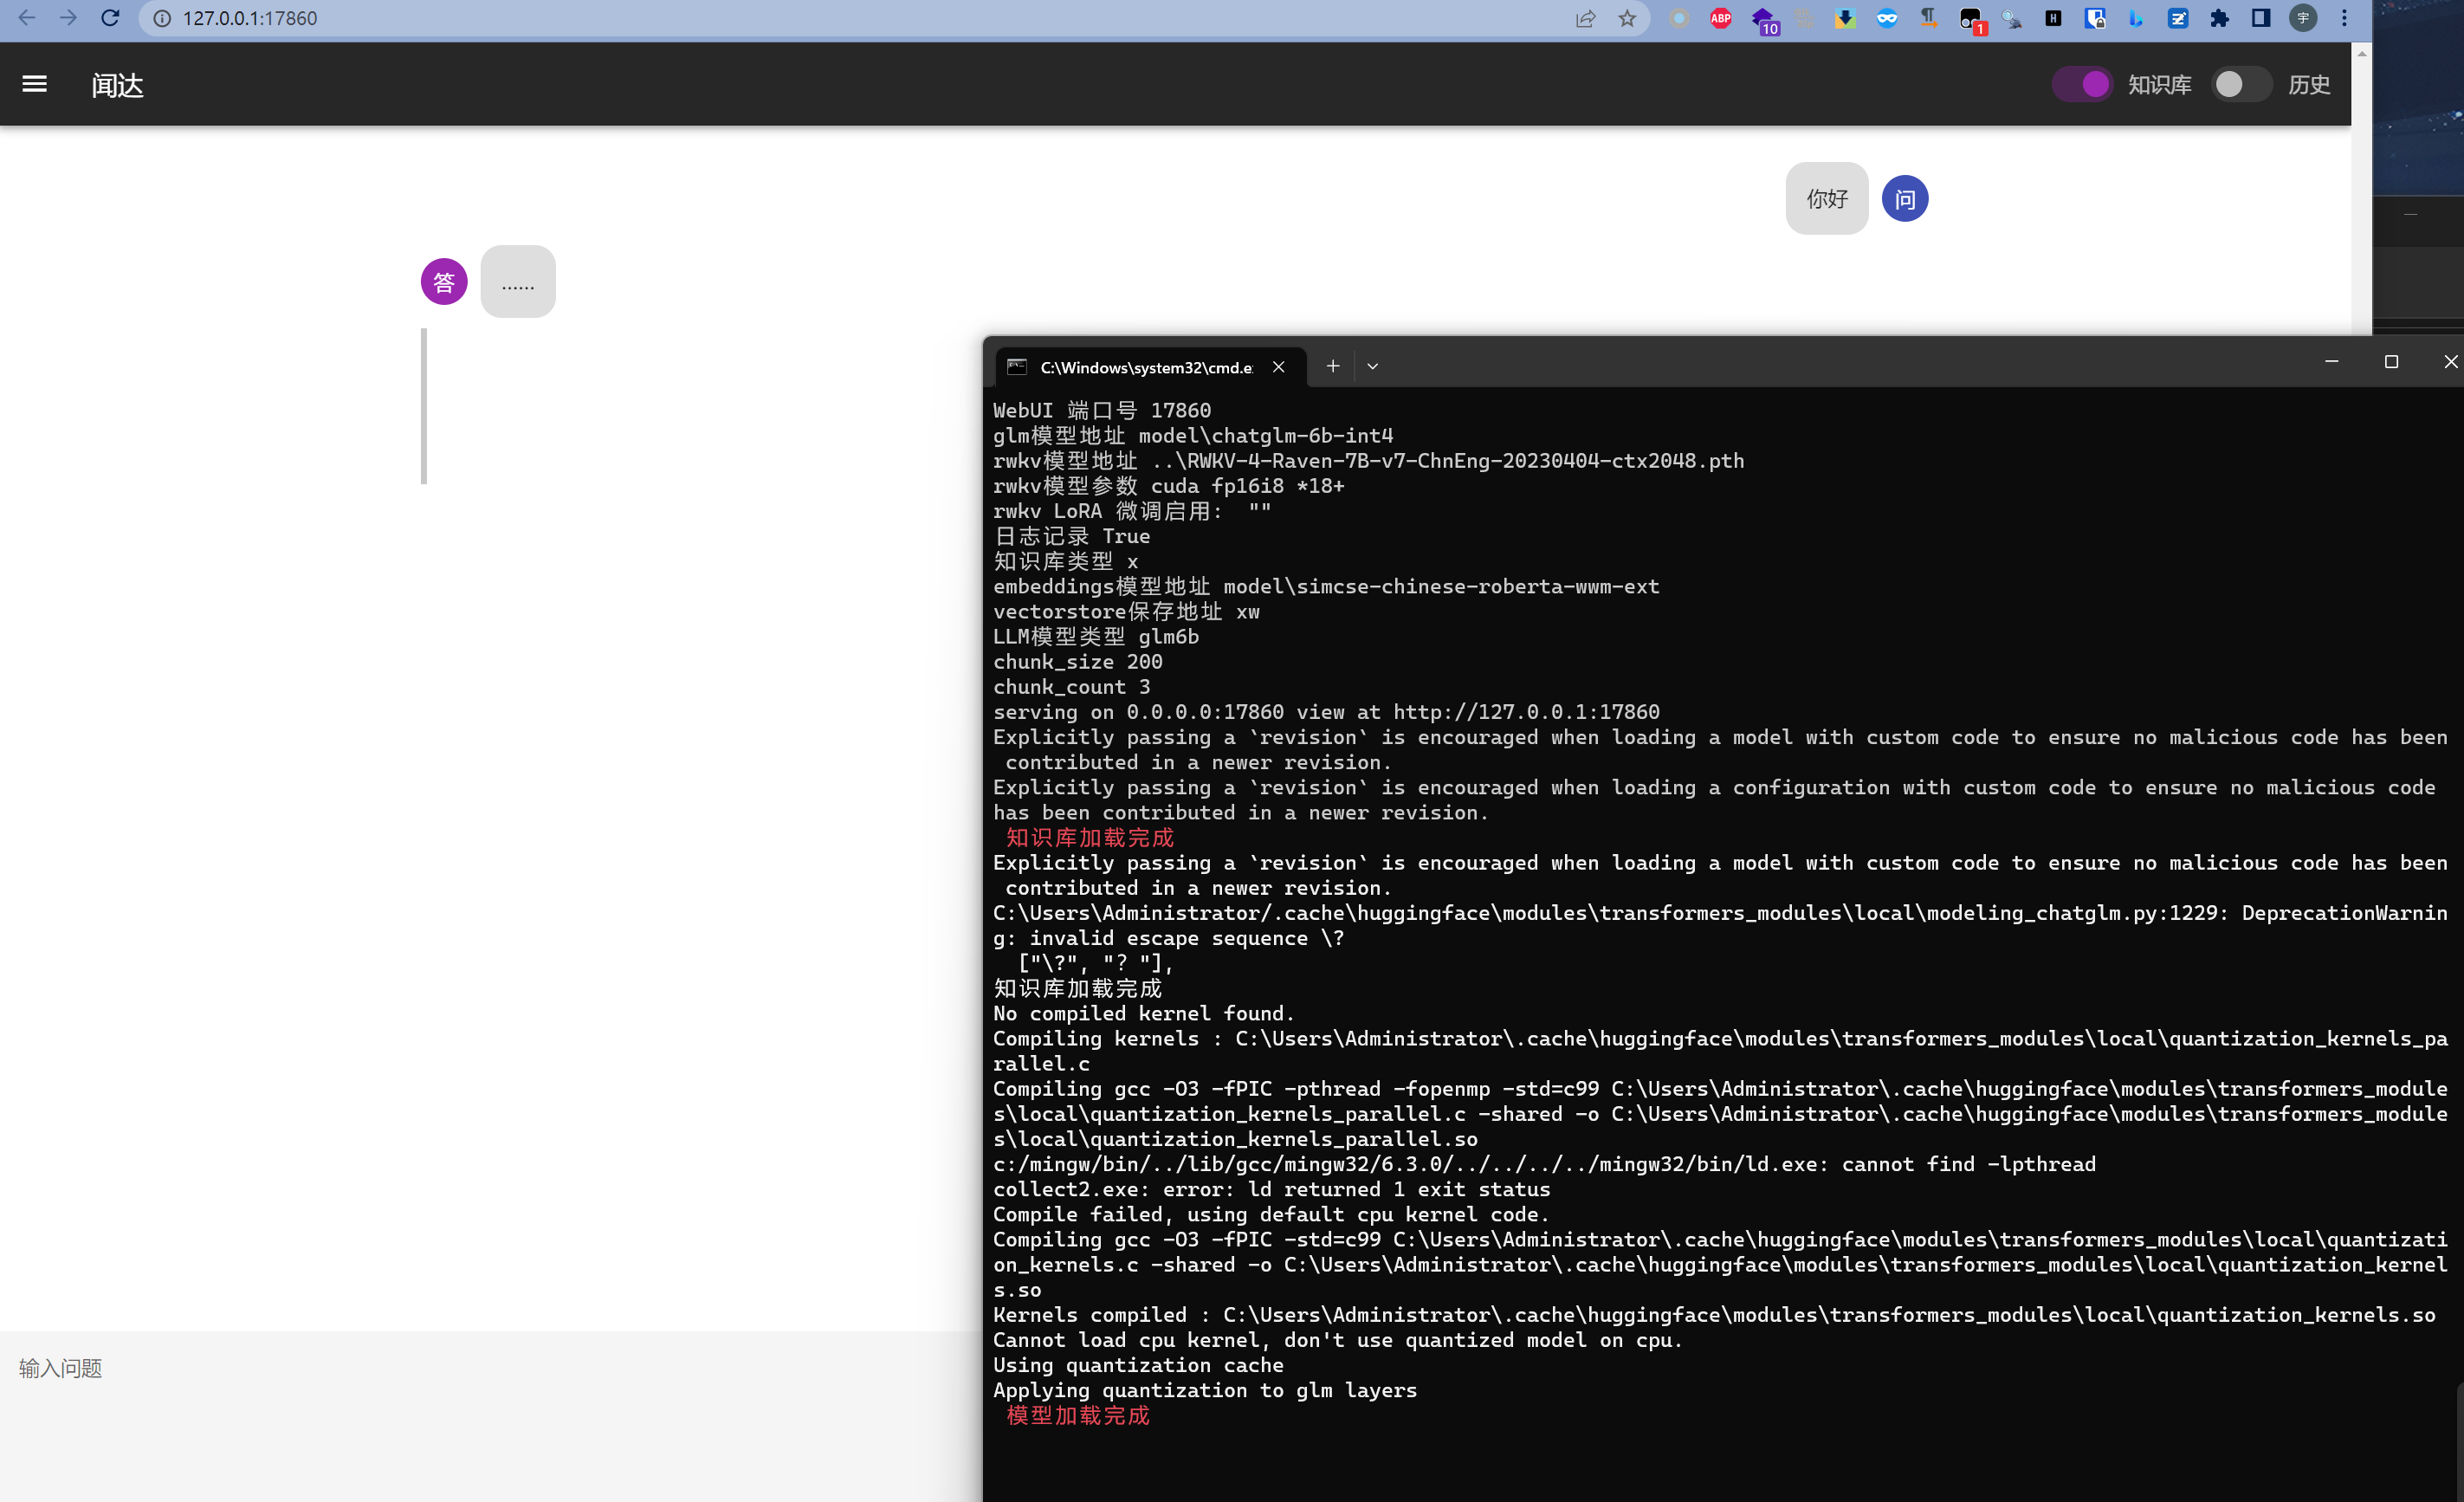The width and height of the screenshot is (2464, 1502).
Task: Click the page vertical scrollbar up arrow
Action: [x=2361, y=54]
